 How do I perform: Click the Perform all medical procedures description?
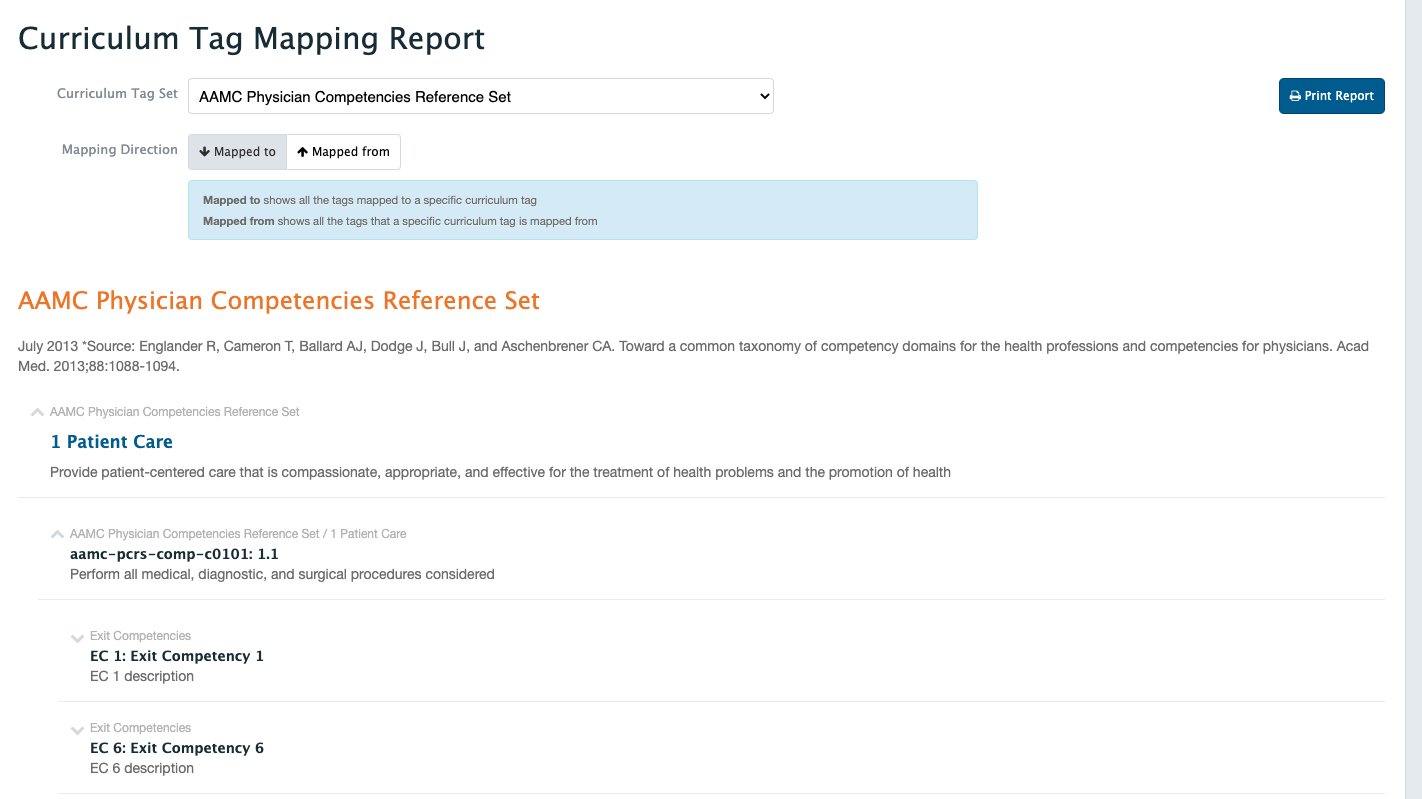pos(282,574)
